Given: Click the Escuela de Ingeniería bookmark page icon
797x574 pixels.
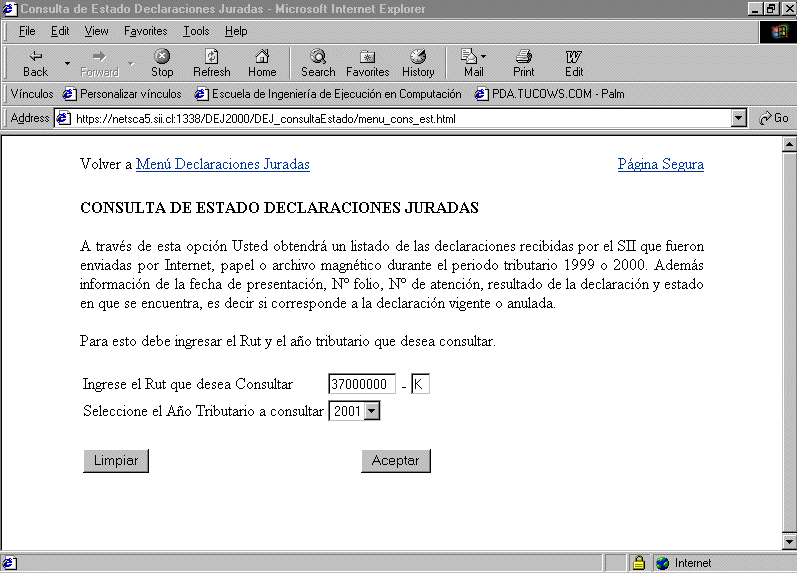Looking at the screenshot, I should pyautogui.click(x=201, y=94).
